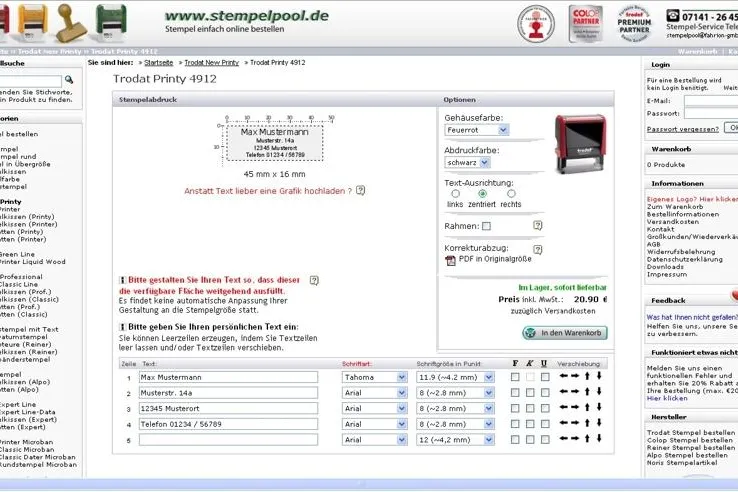Shift line 2 text left with arrow
Screen dimensions: 738x492
[x=563, y=391]
